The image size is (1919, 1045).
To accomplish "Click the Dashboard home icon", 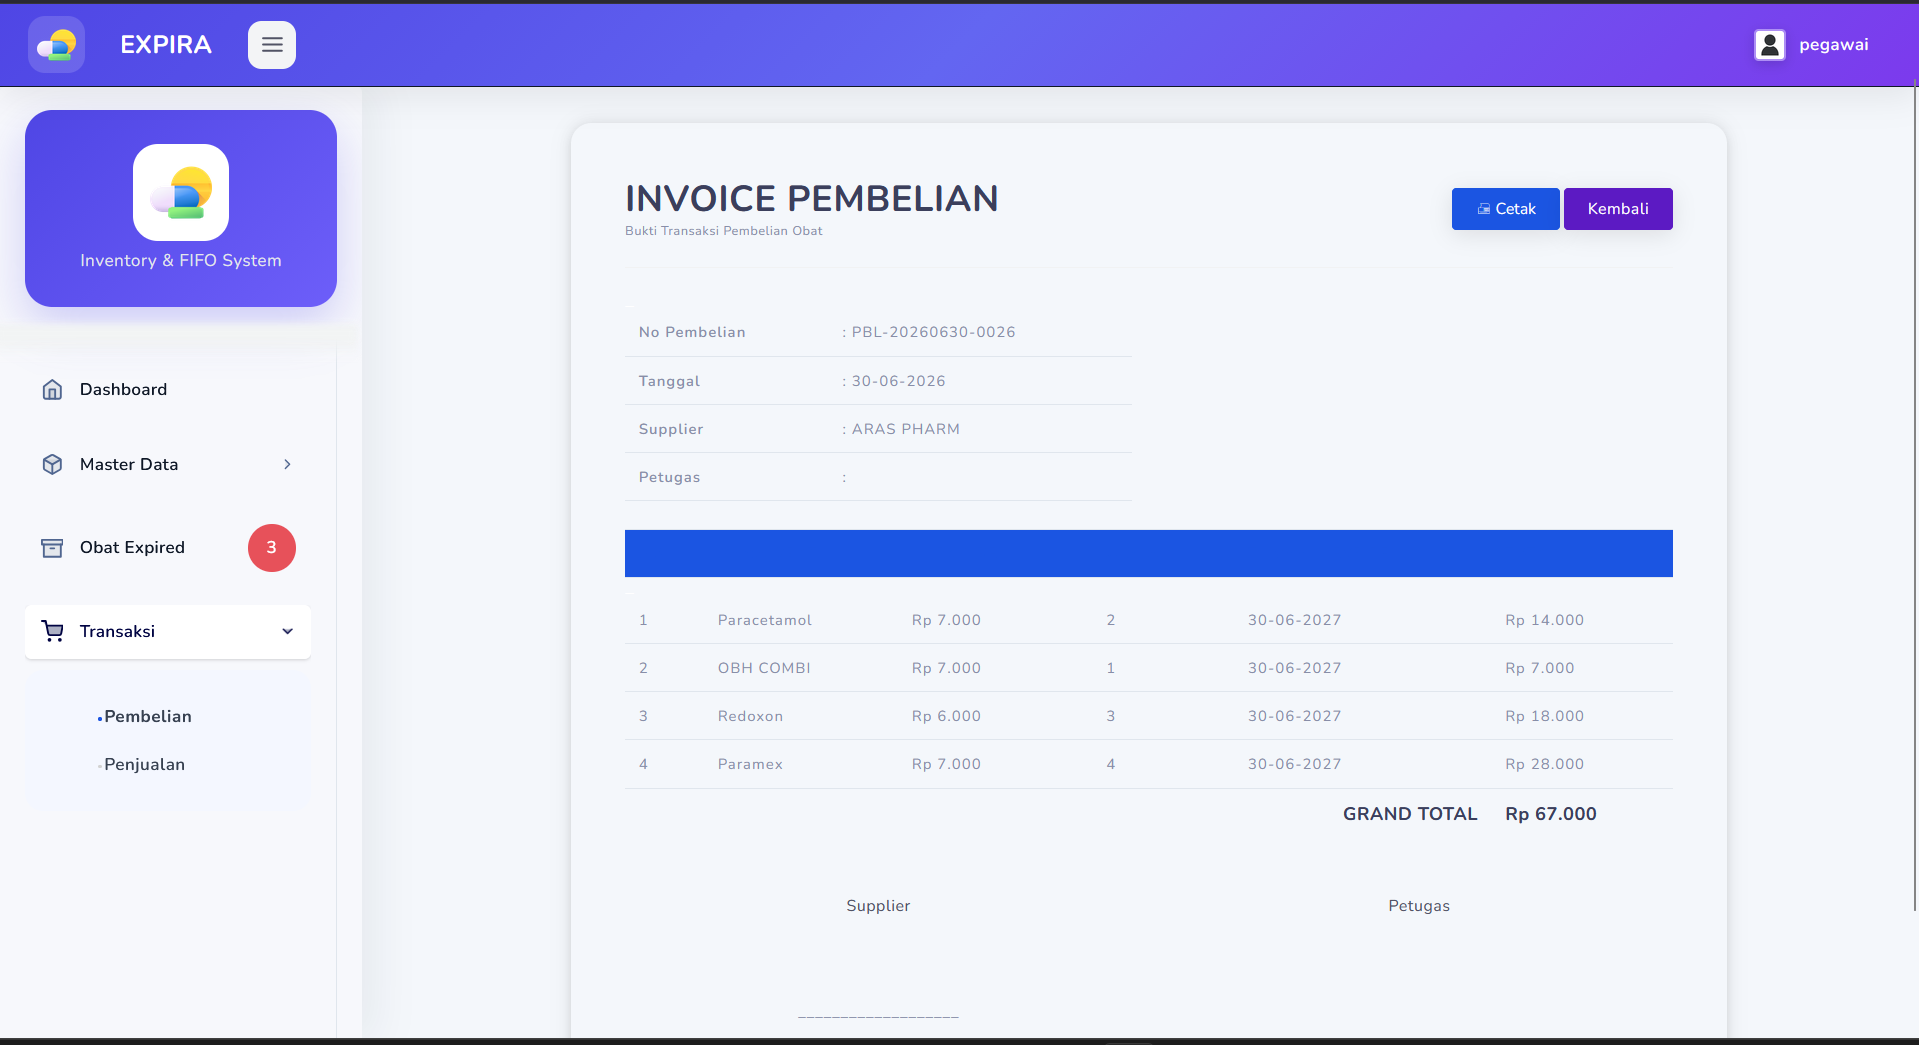I will (x=52, y=390).
